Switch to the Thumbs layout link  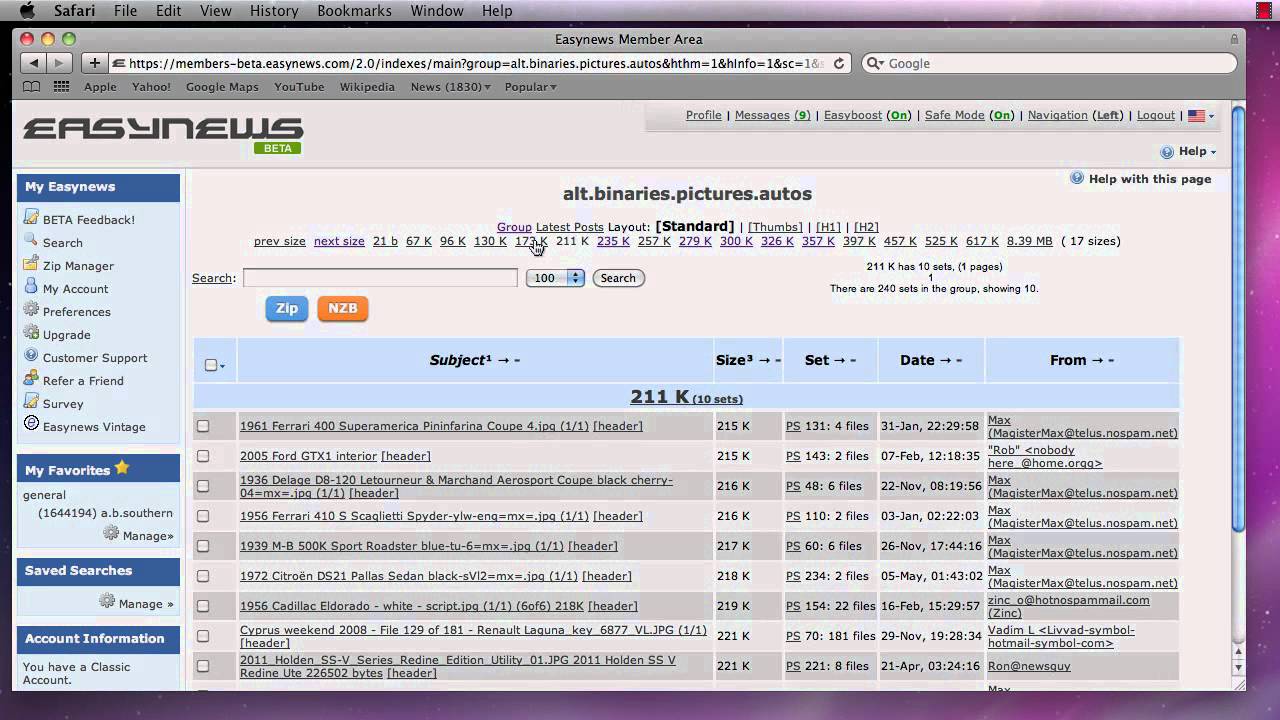click(775, 227)
